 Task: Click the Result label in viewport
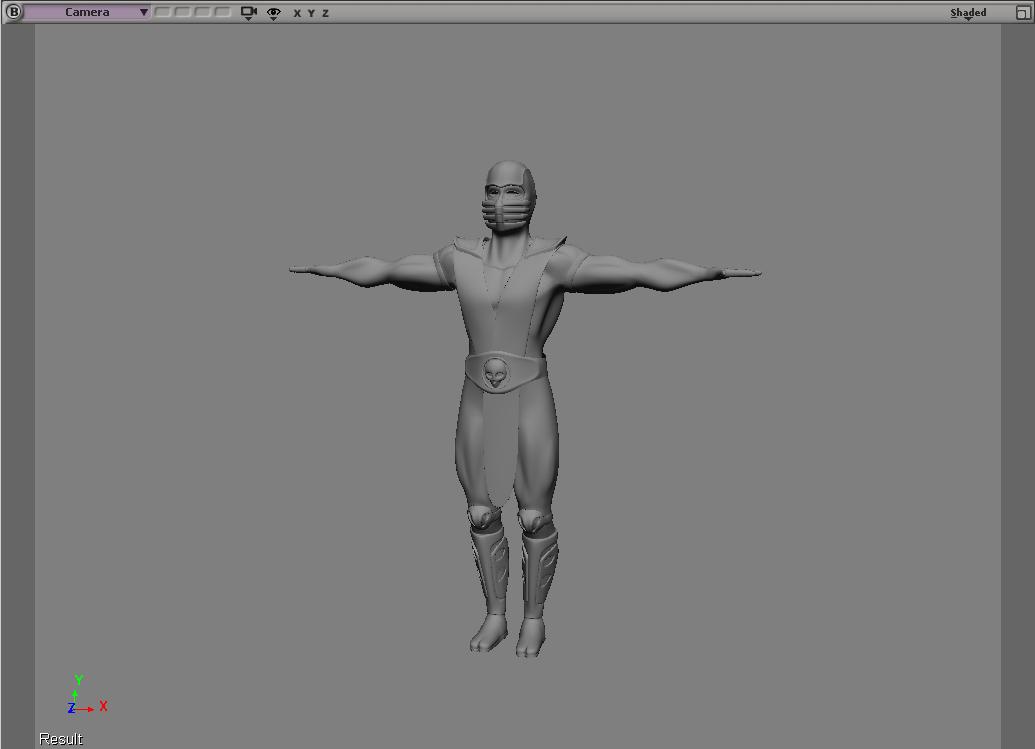coord(61,738)
